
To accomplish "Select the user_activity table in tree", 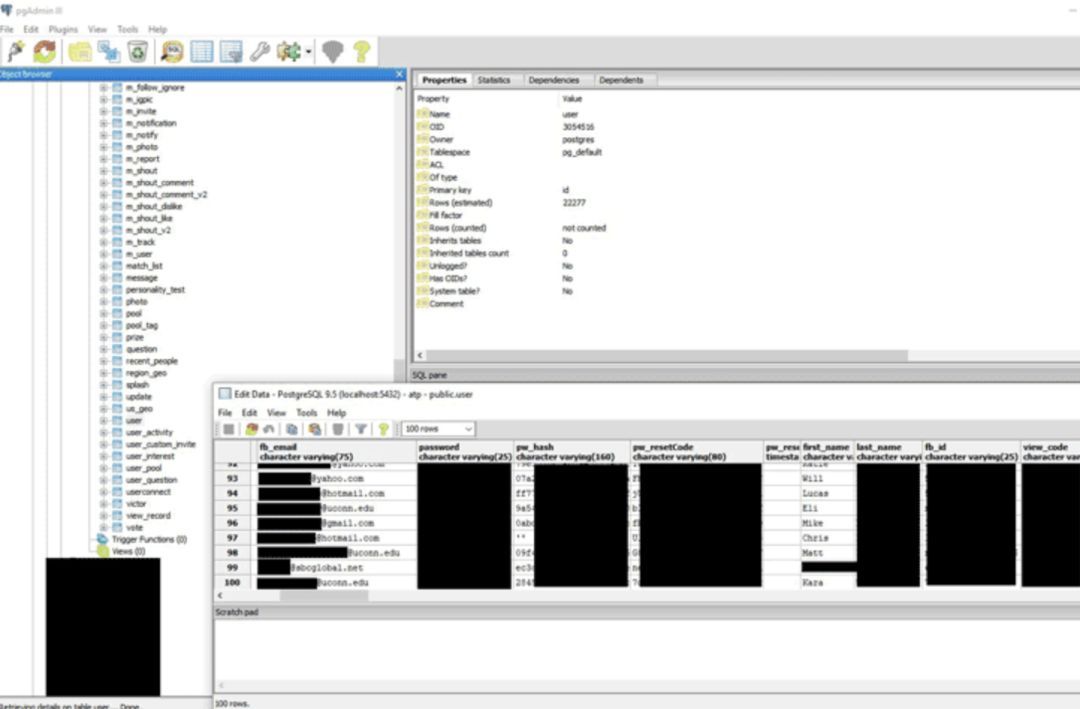I will coord(149,432).
